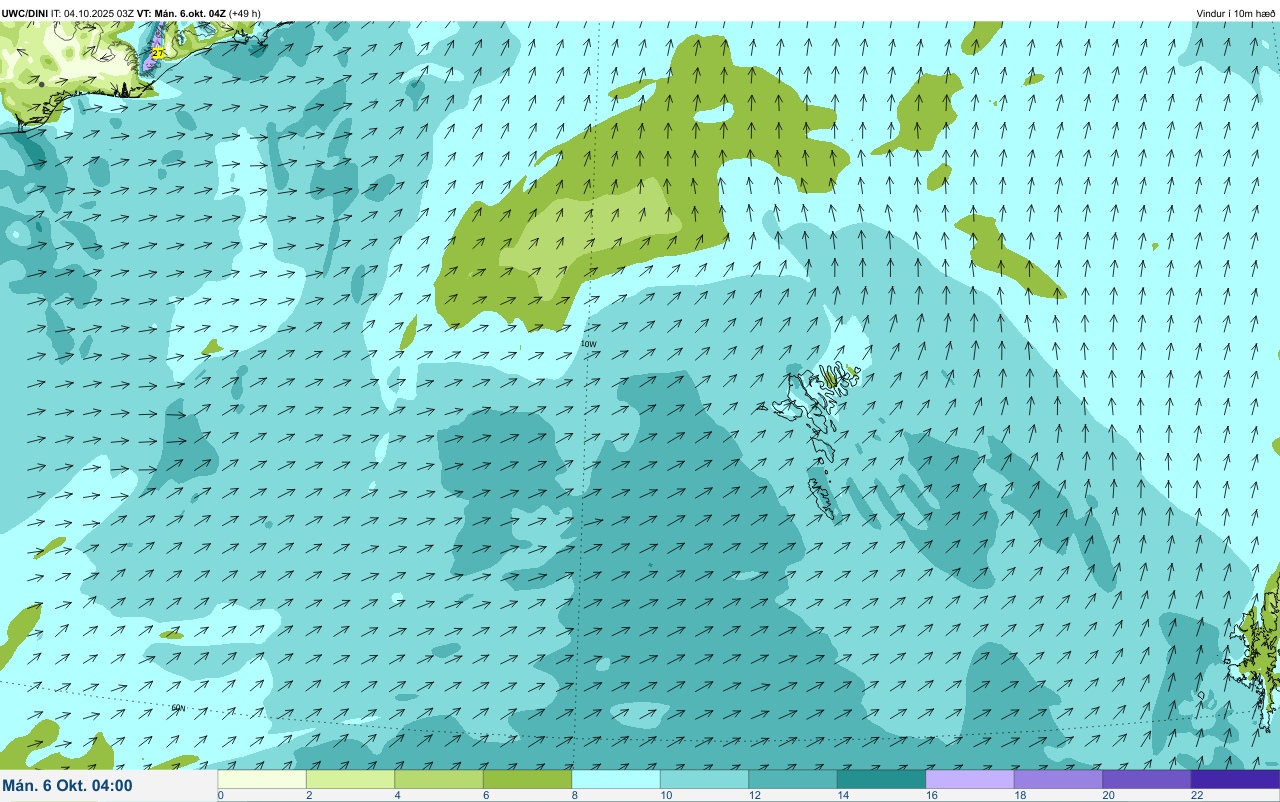Click the '60N' latitude label
This screenshot has height=802, width=1280.
point(178,708)
